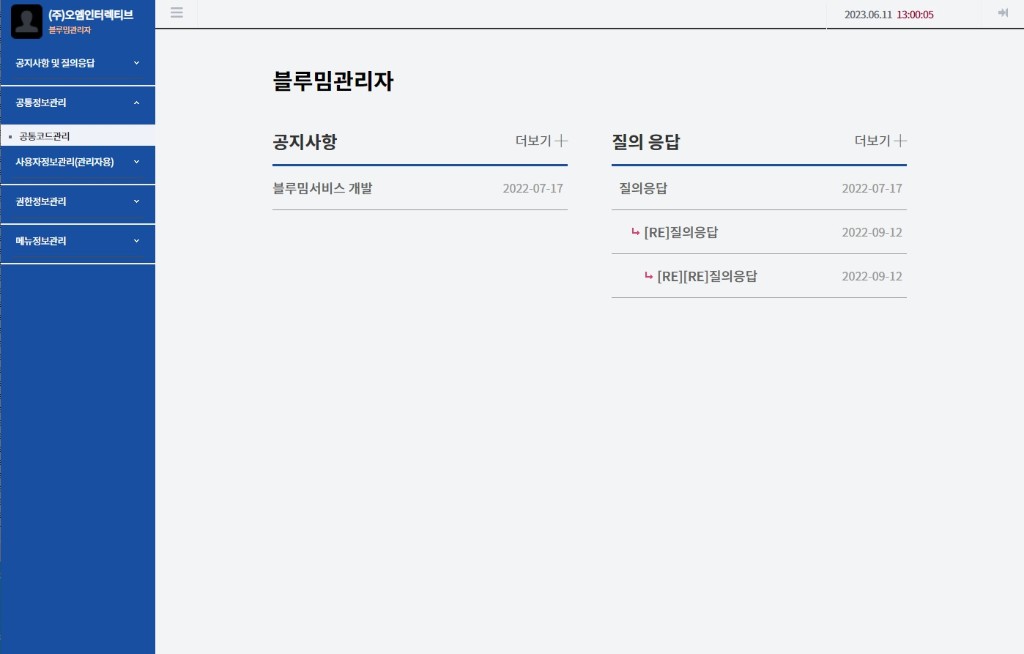
Task: Expand the 권한정보관리 menu
Action: [x=77, y=203]
